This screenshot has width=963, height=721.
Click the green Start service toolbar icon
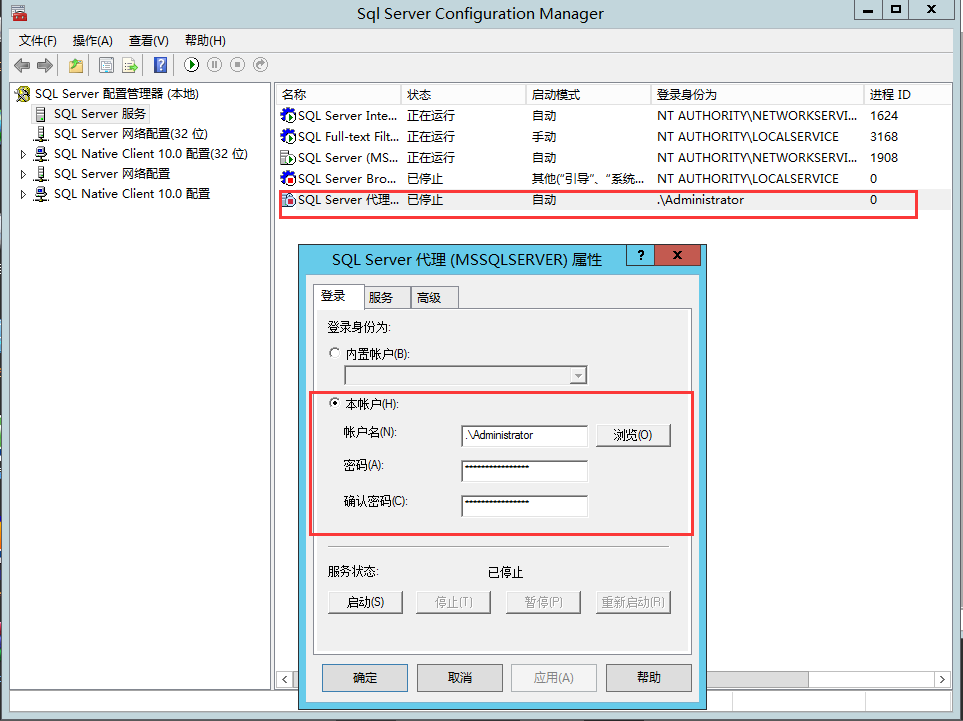(x=191, y=65)
